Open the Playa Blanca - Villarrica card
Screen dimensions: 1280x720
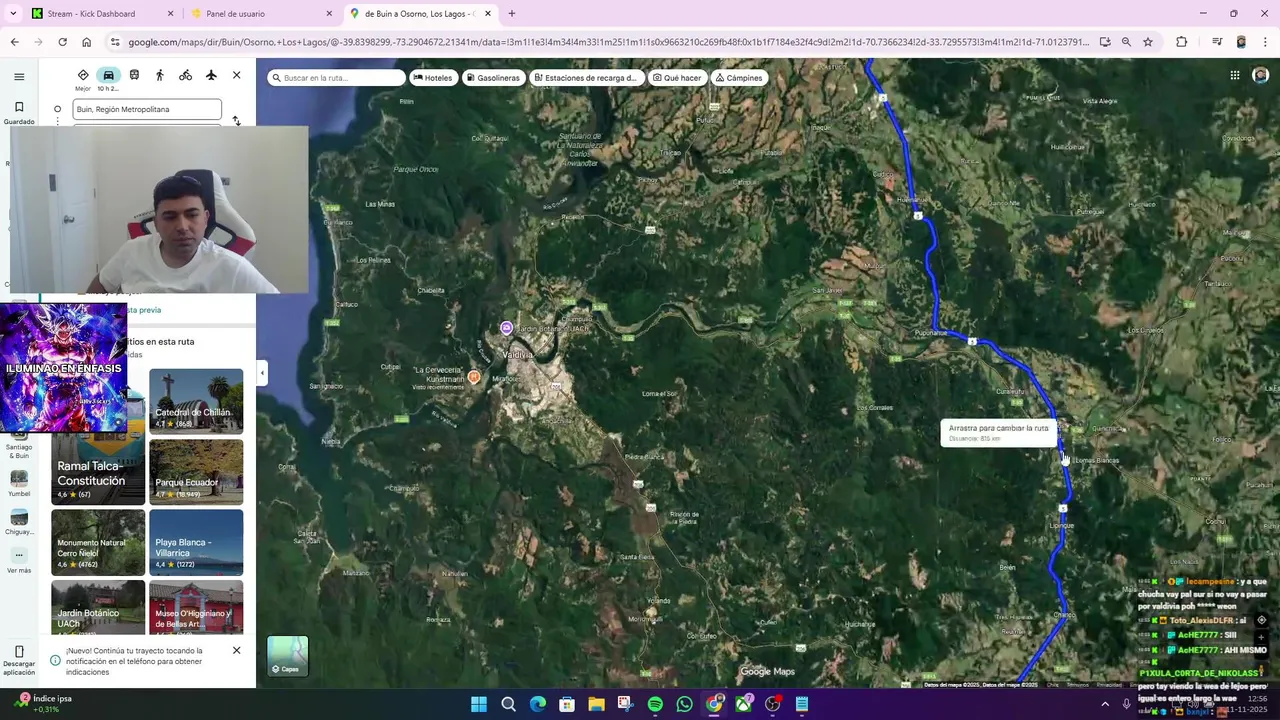click(x=196, y=542)
